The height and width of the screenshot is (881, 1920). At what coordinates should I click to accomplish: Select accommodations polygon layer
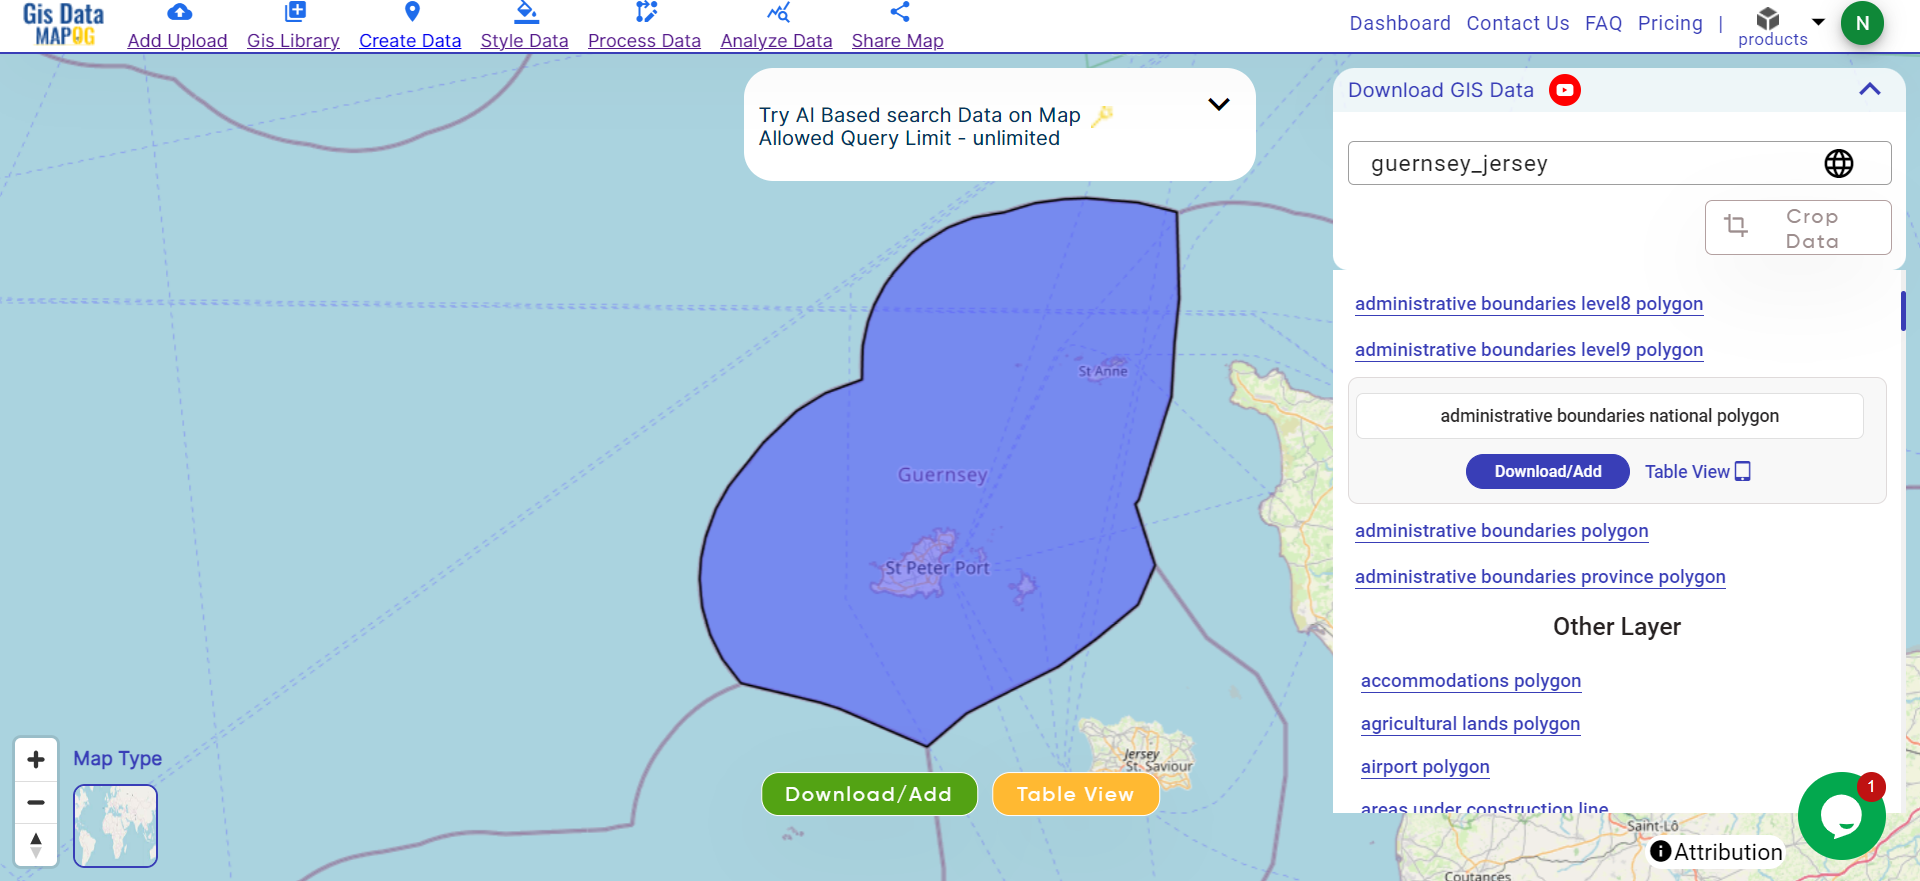click(1471, 681)
